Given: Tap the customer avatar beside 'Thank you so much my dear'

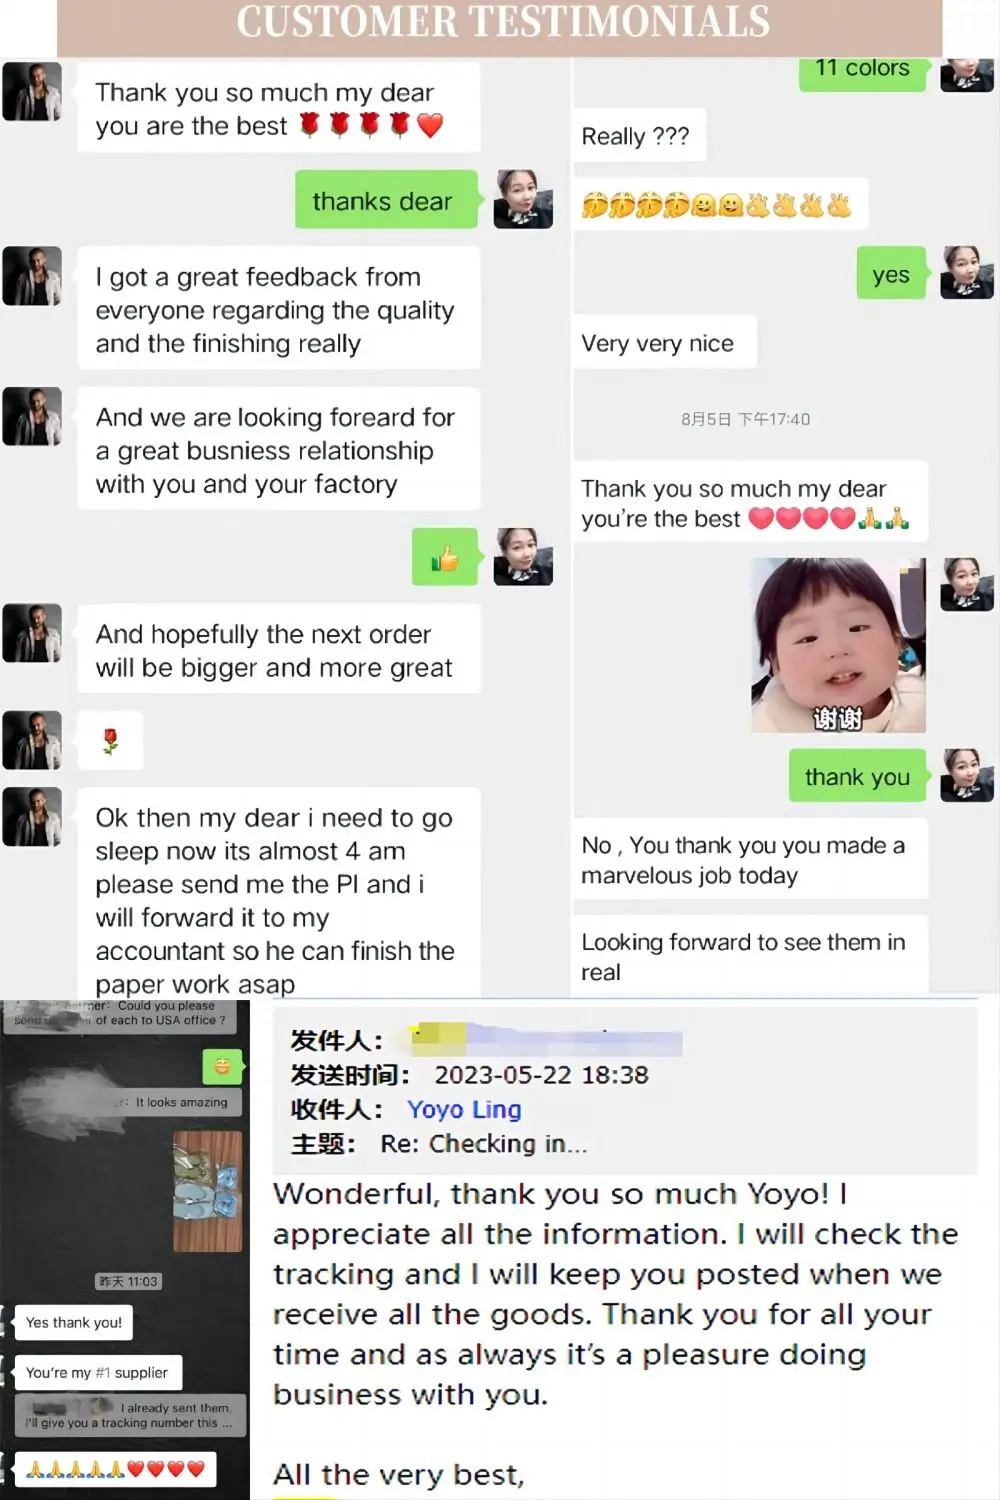Looking at the screenshot, I should 32,92.
